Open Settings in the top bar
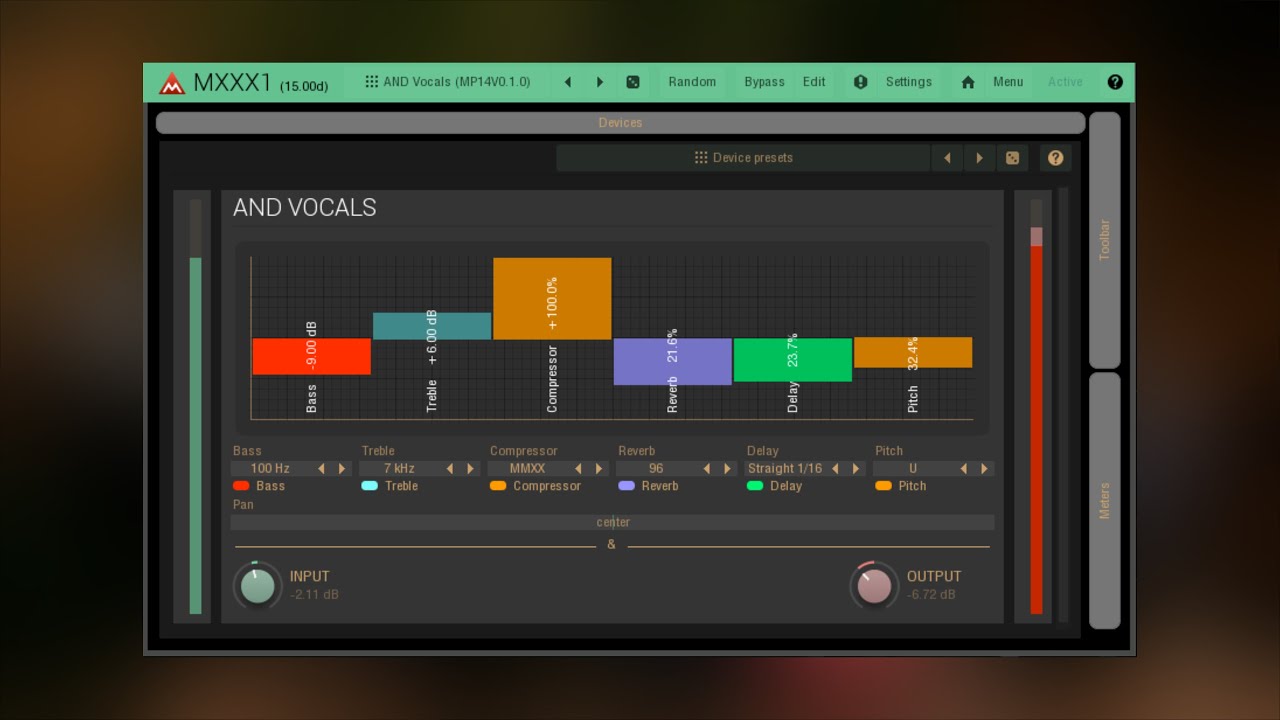This screenshot has height=720, width=1280. 909,82
